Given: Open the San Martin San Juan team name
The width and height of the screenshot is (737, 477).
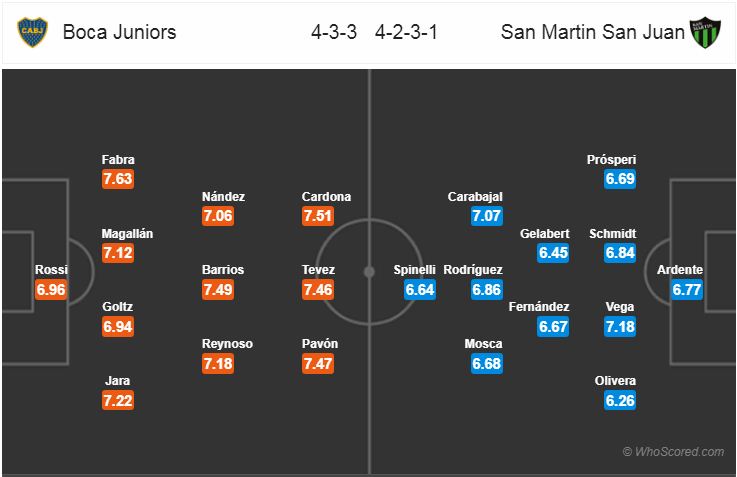Looking at the screenshot, I should [x=592, y=32].
